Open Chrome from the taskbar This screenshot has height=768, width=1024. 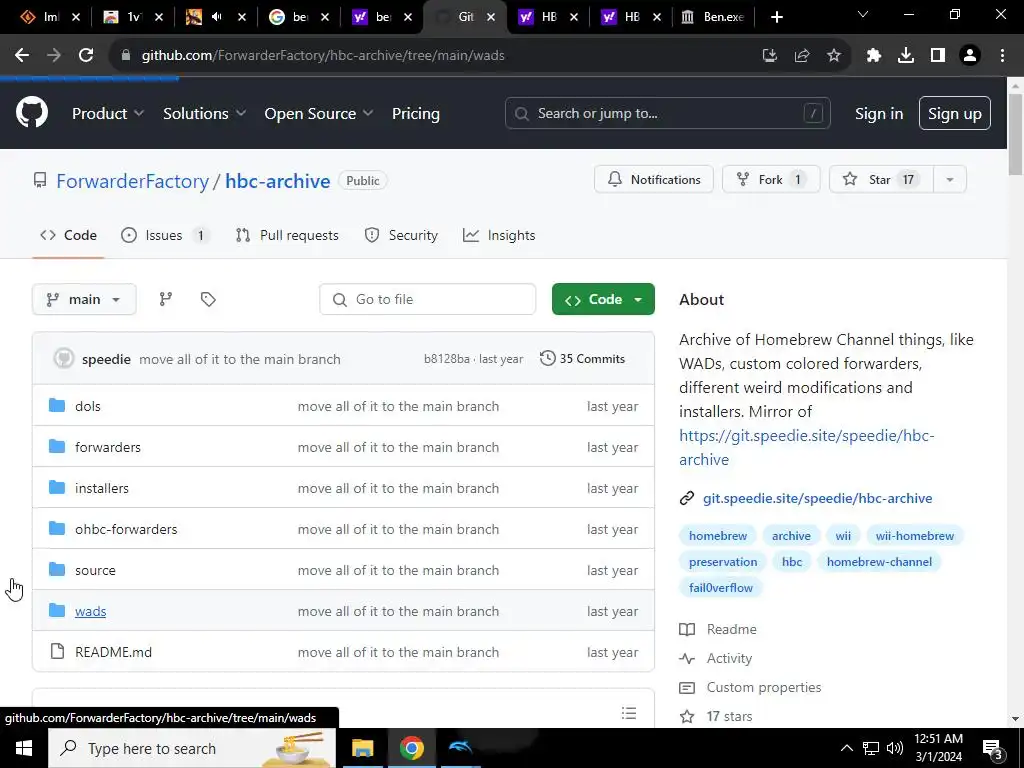point(411,748)
